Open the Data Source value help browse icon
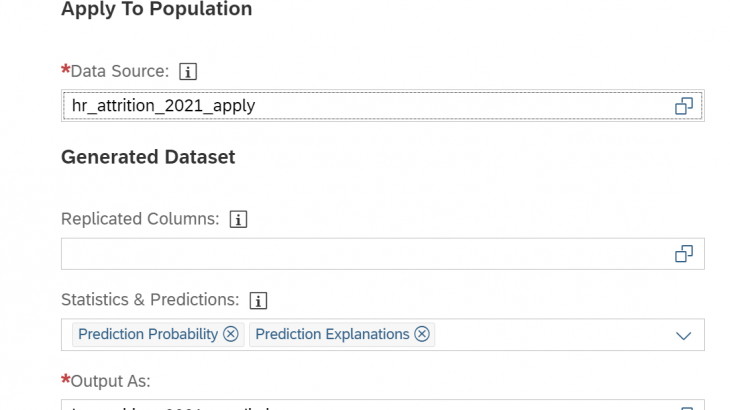The width and height of the screenshot is (730, 410). pos(684,106)
